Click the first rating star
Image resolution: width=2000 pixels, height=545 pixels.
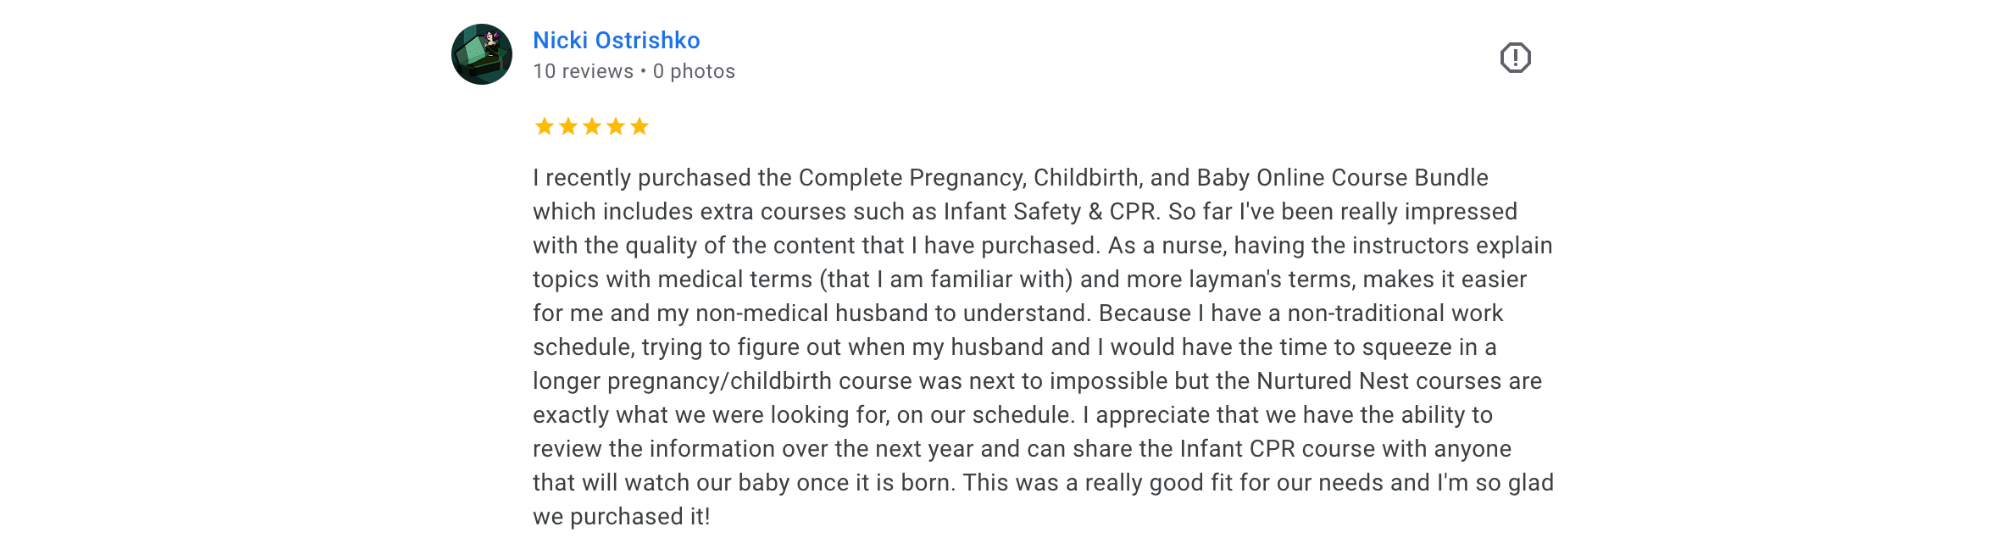[x=544, y=126]
